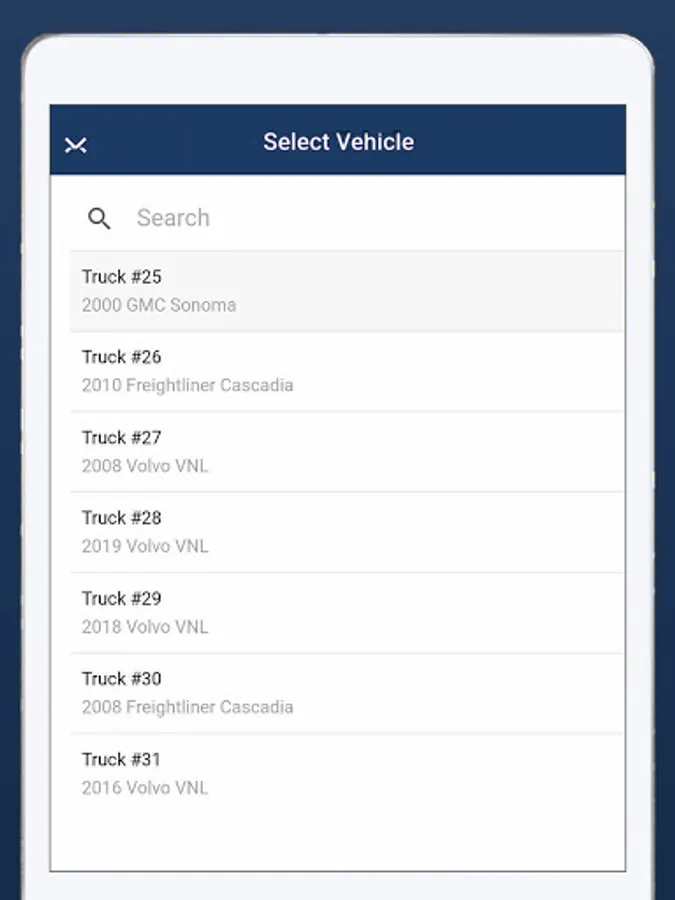
Task: Select the 2010 Freightliner Cascadia vehicle
Action: 188,385
